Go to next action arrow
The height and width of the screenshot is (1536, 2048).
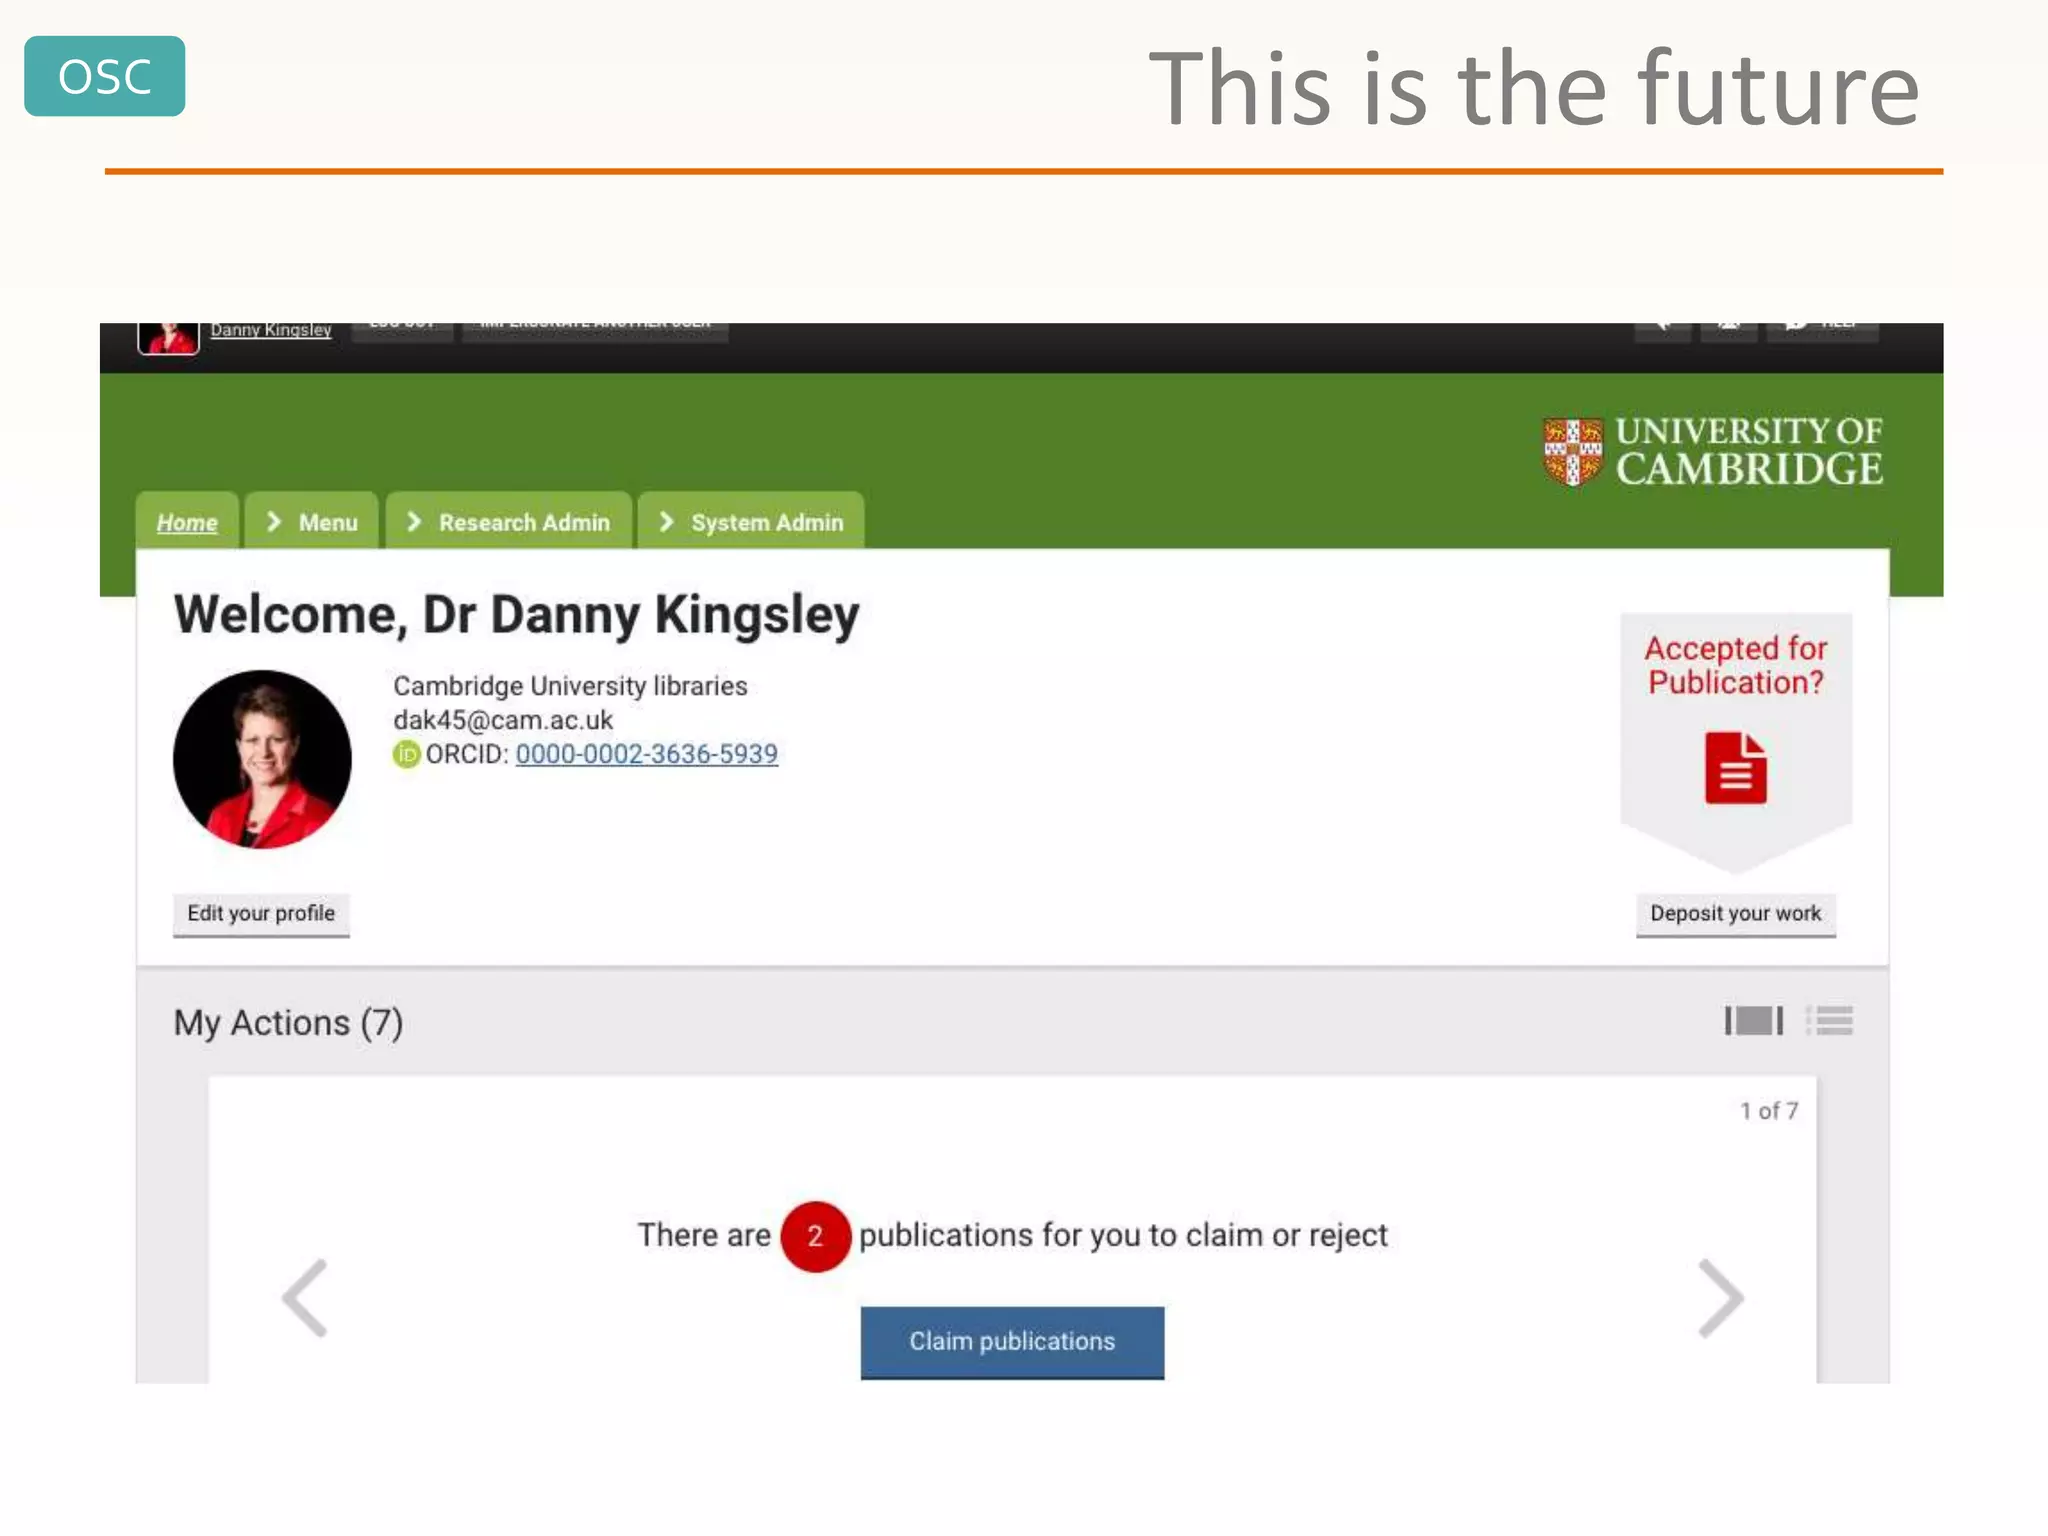(x=1720, y=1297)
